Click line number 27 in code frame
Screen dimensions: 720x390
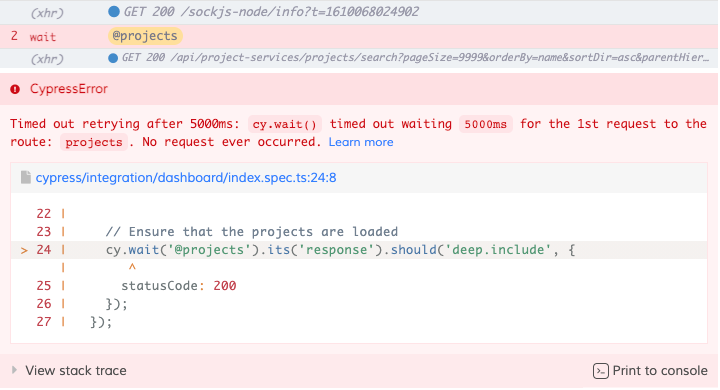(x=44, y=322)
